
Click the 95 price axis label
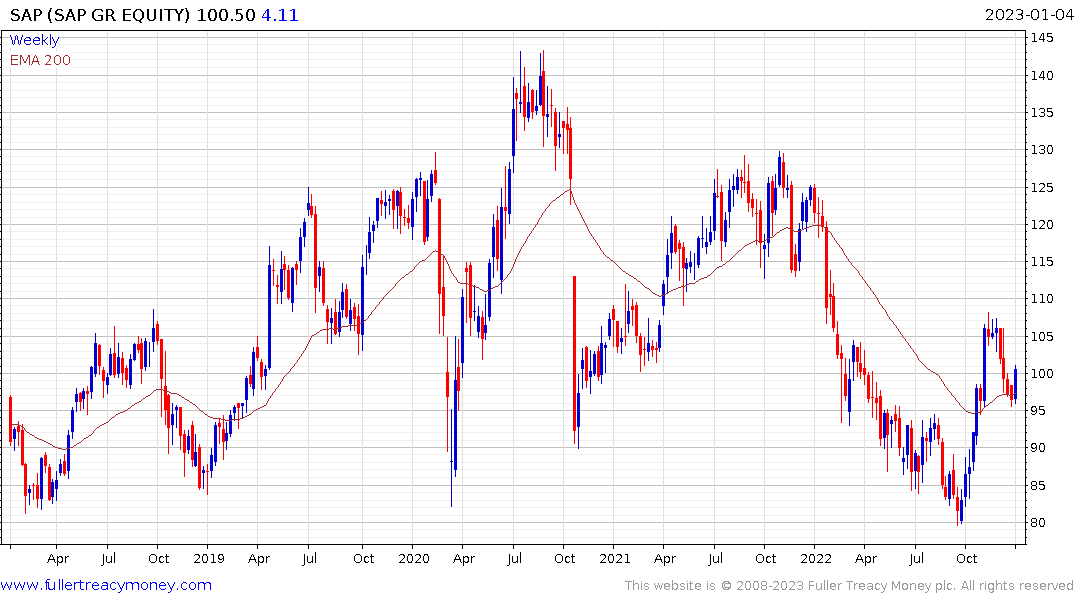(1038, 410)
